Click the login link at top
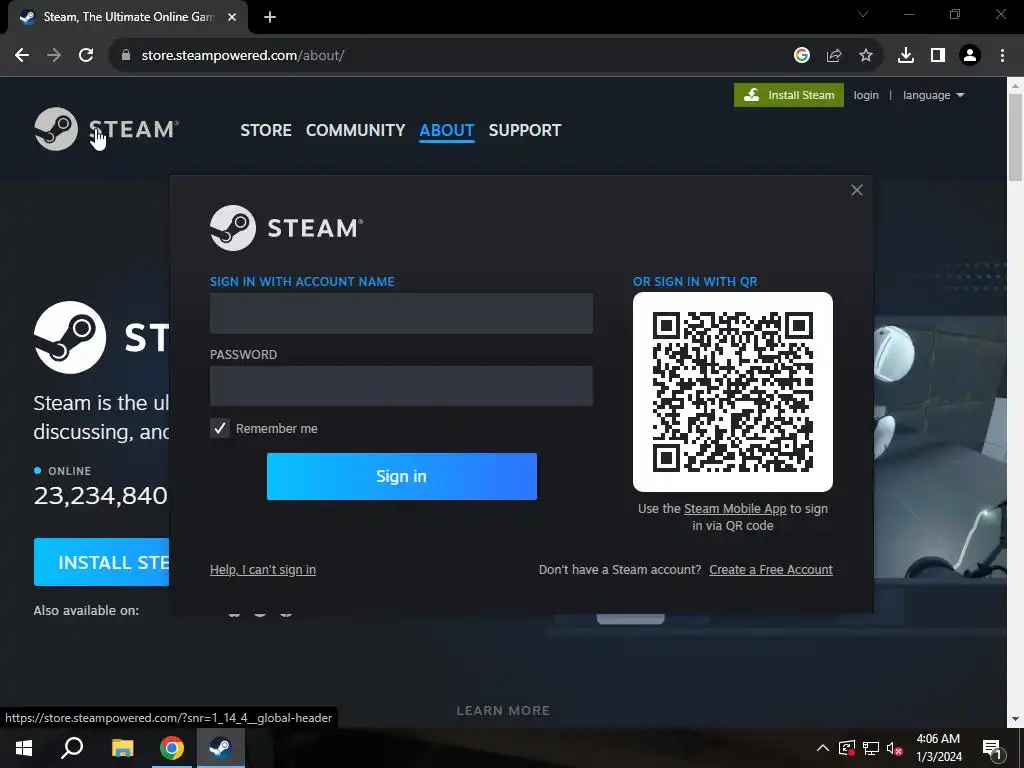Viewport: 1024px width, 768px height. 866,95
